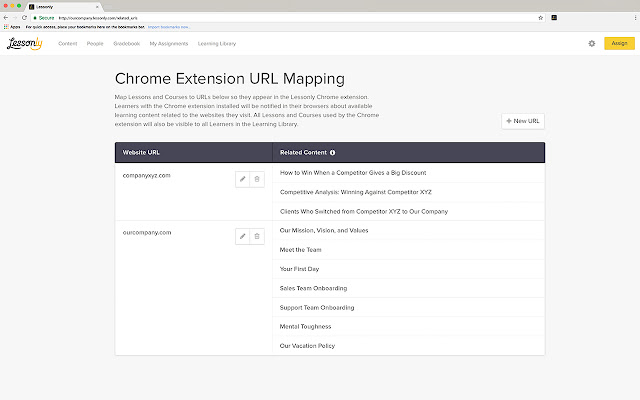Click the Related Content info icon
Viewport: 640px width, 400px height.
click(332, 153)
